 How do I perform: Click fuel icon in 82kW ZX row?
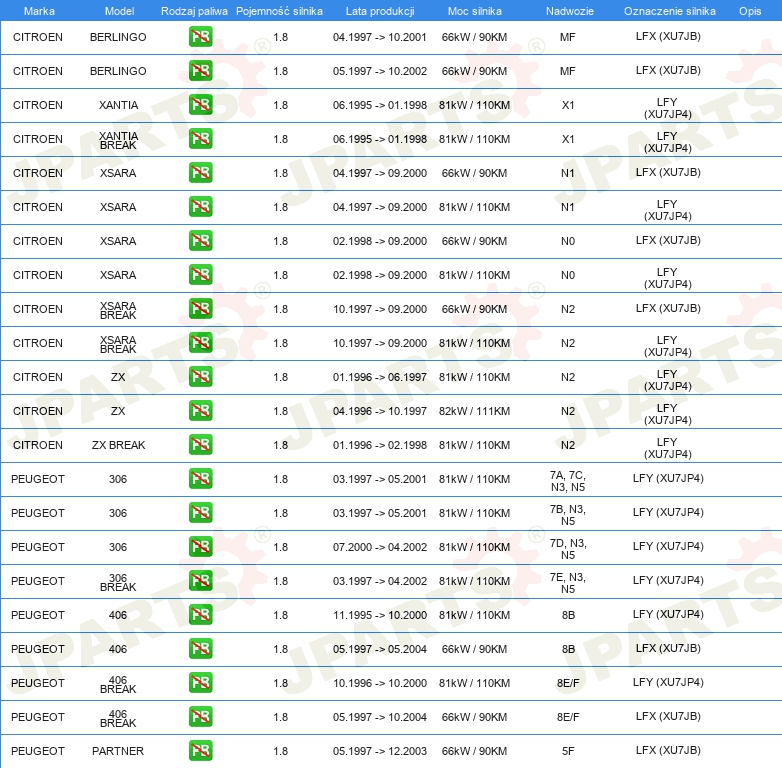pyautogui.click(x=200, y=410)
